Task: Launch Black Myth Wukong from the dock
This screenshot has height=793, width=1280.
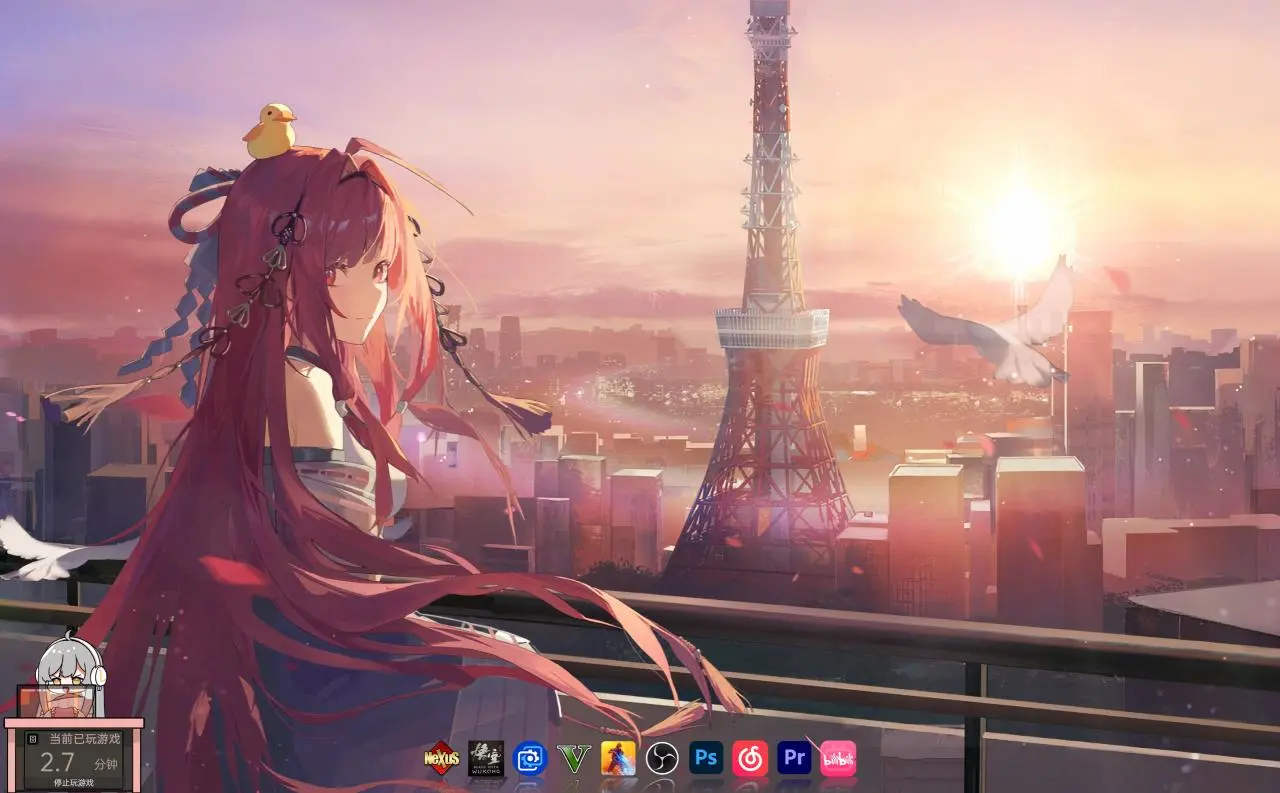Action: pyautogui.click(x=486, y=758)
